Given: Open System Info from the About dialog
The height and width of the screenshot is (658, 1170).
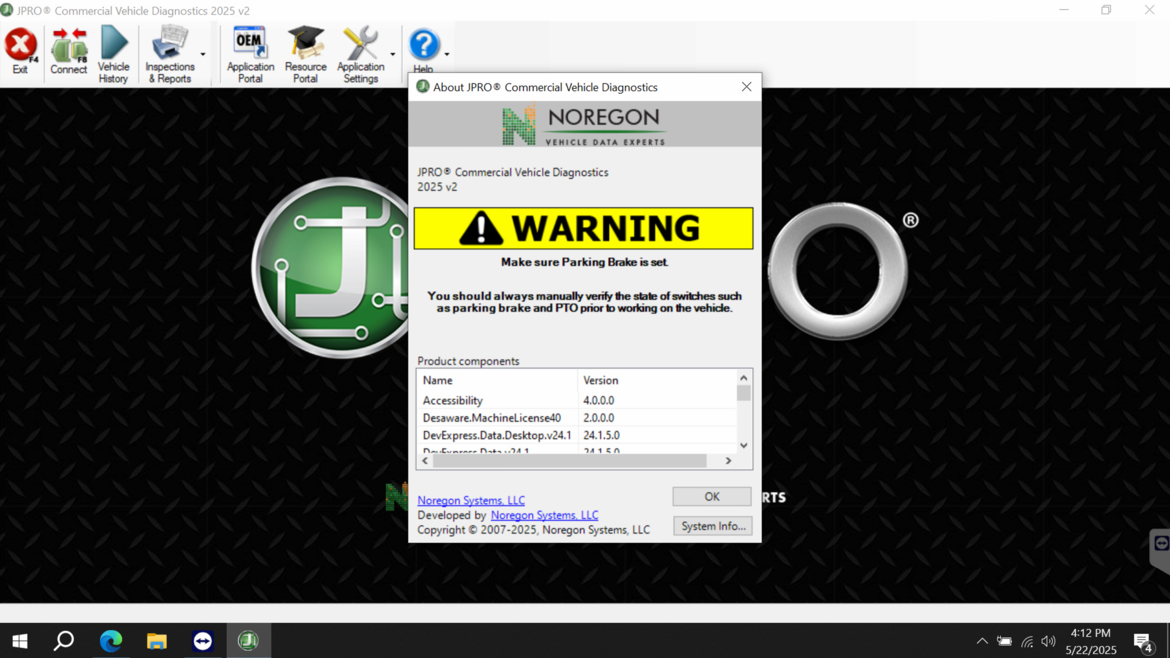Looking at the screenshot, I should point(712,525).
